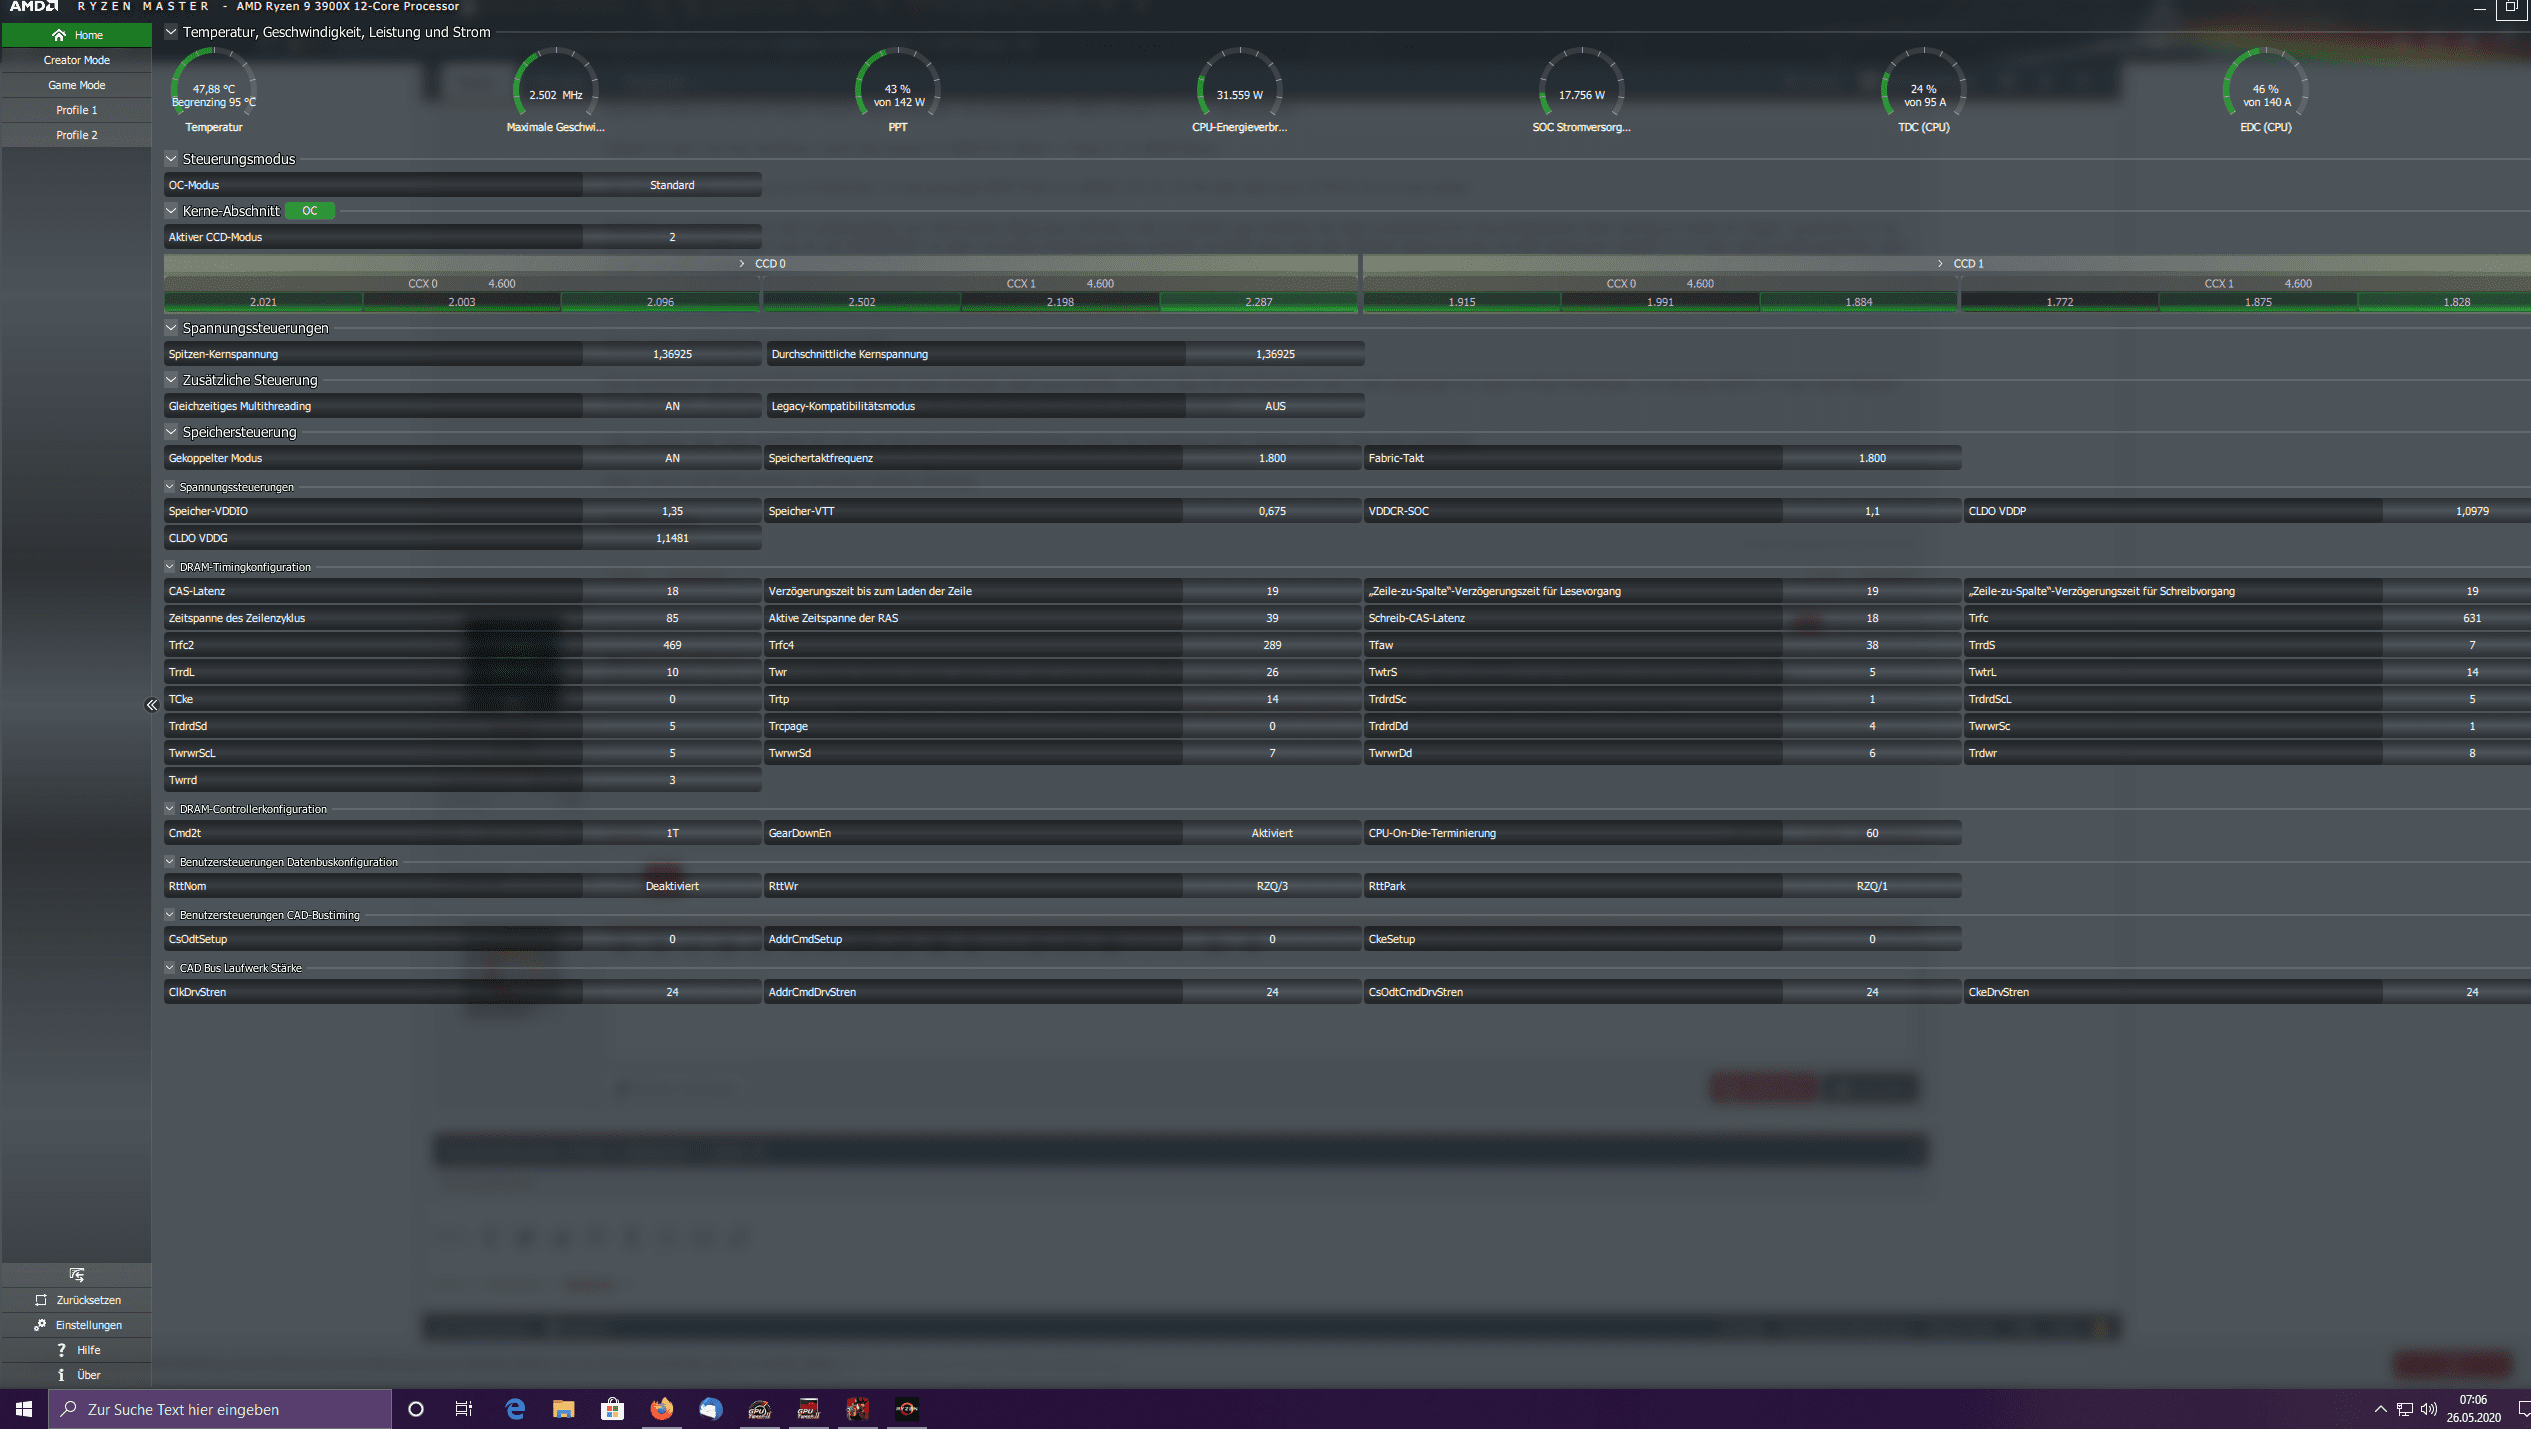Click the Temperatur gauge

coord(214,90)
